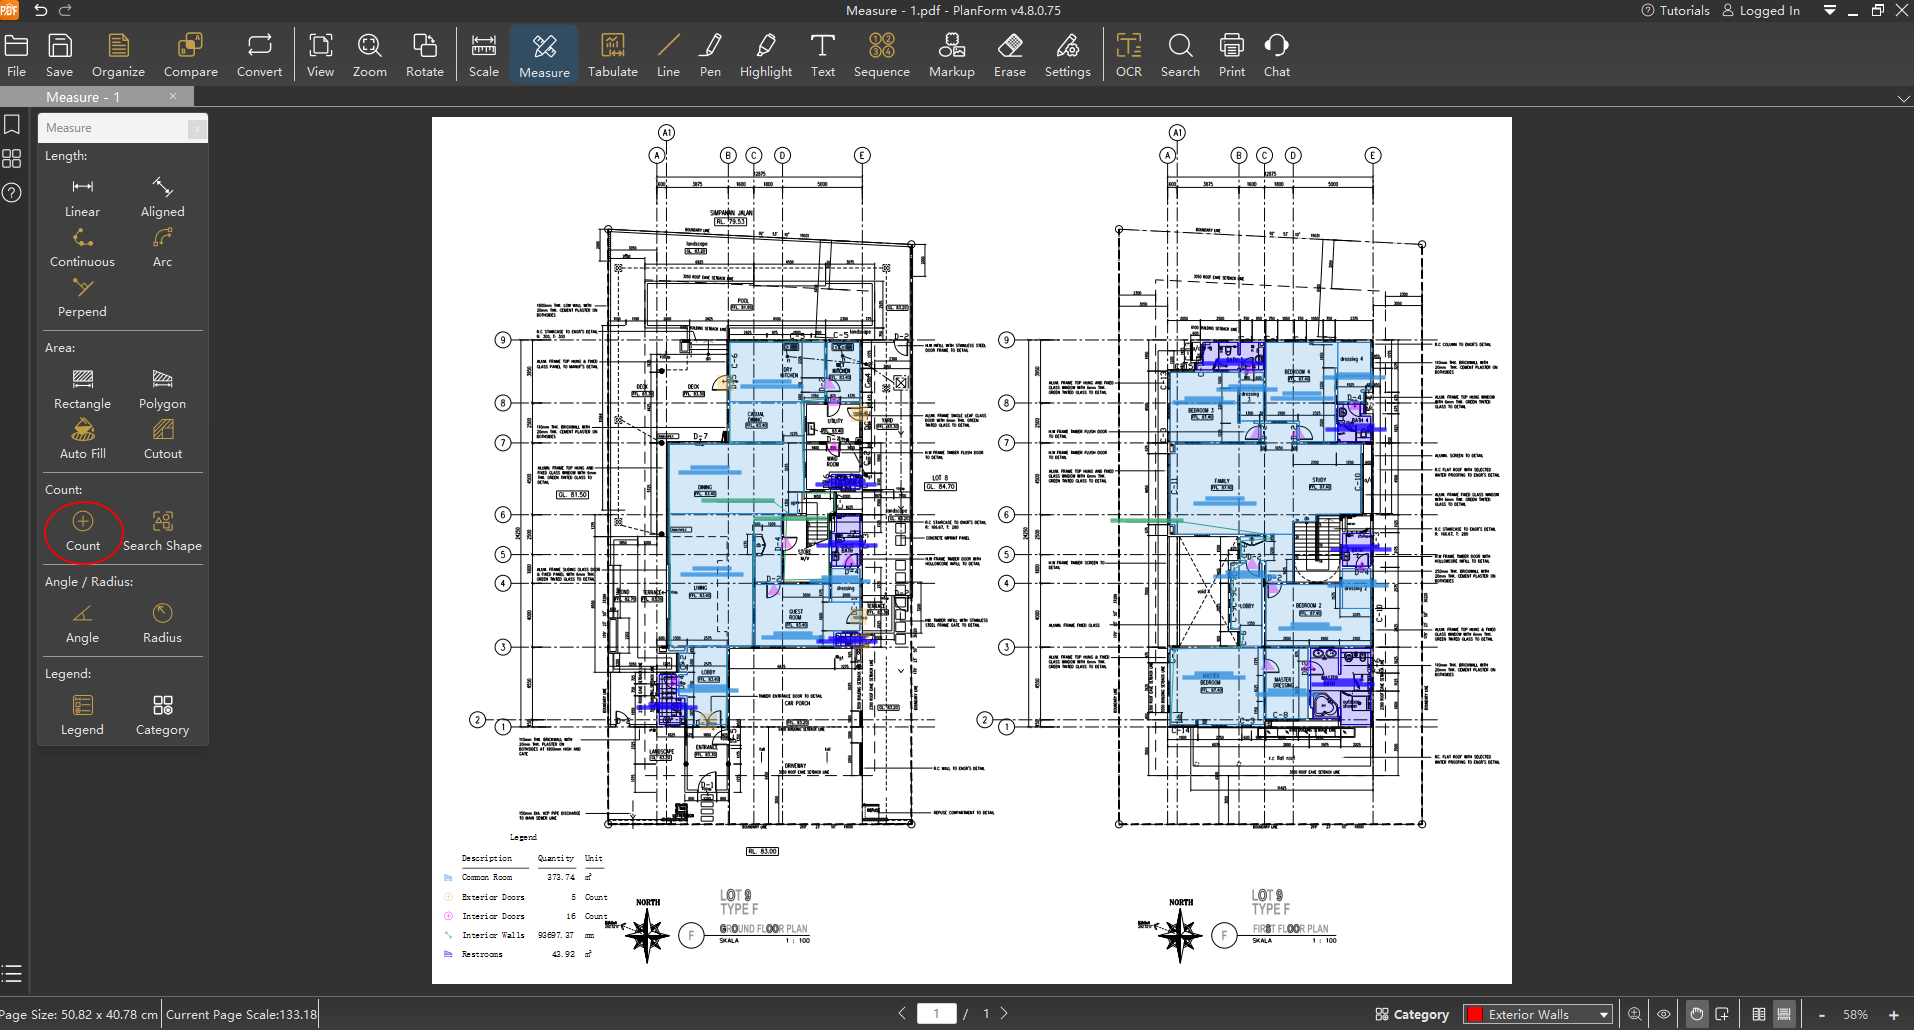Go to the next page arrow

coord(1005,1013)
